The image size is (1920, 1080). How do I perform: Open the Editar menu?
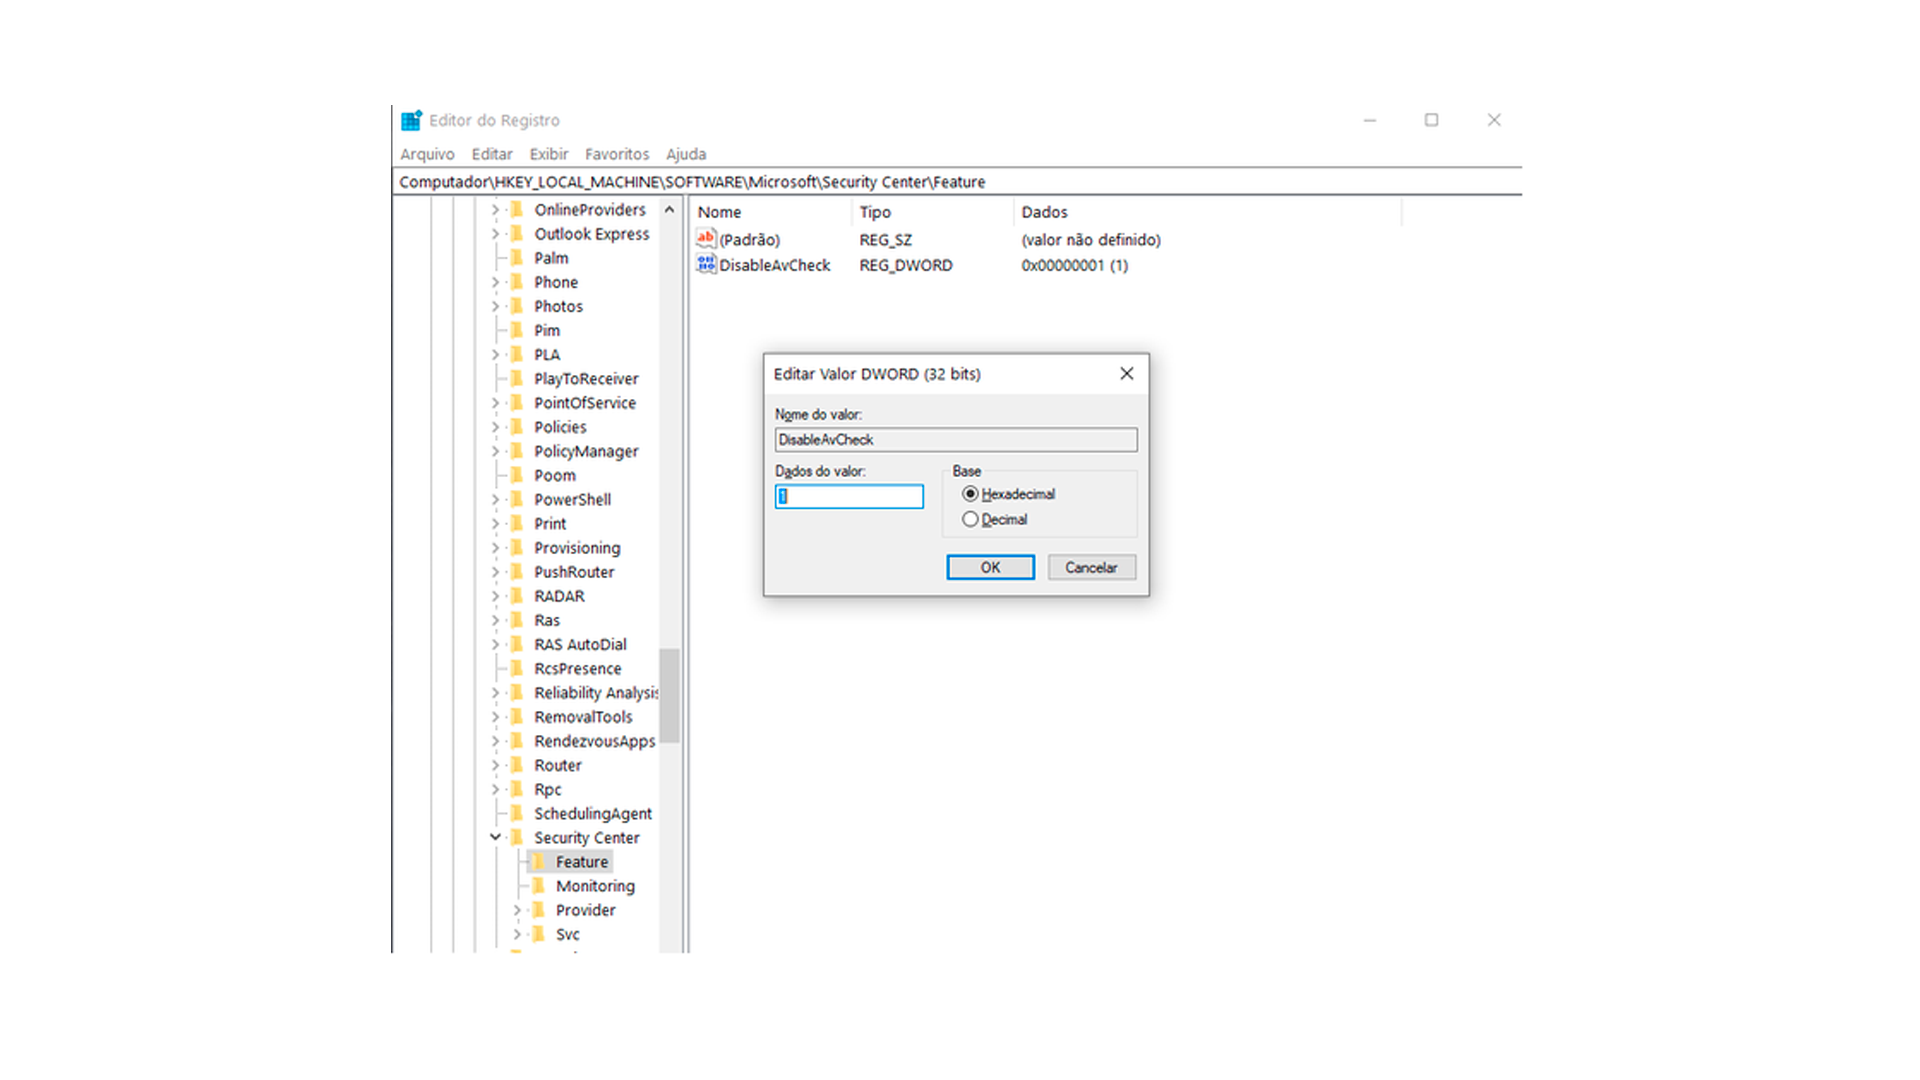[492, 154]
